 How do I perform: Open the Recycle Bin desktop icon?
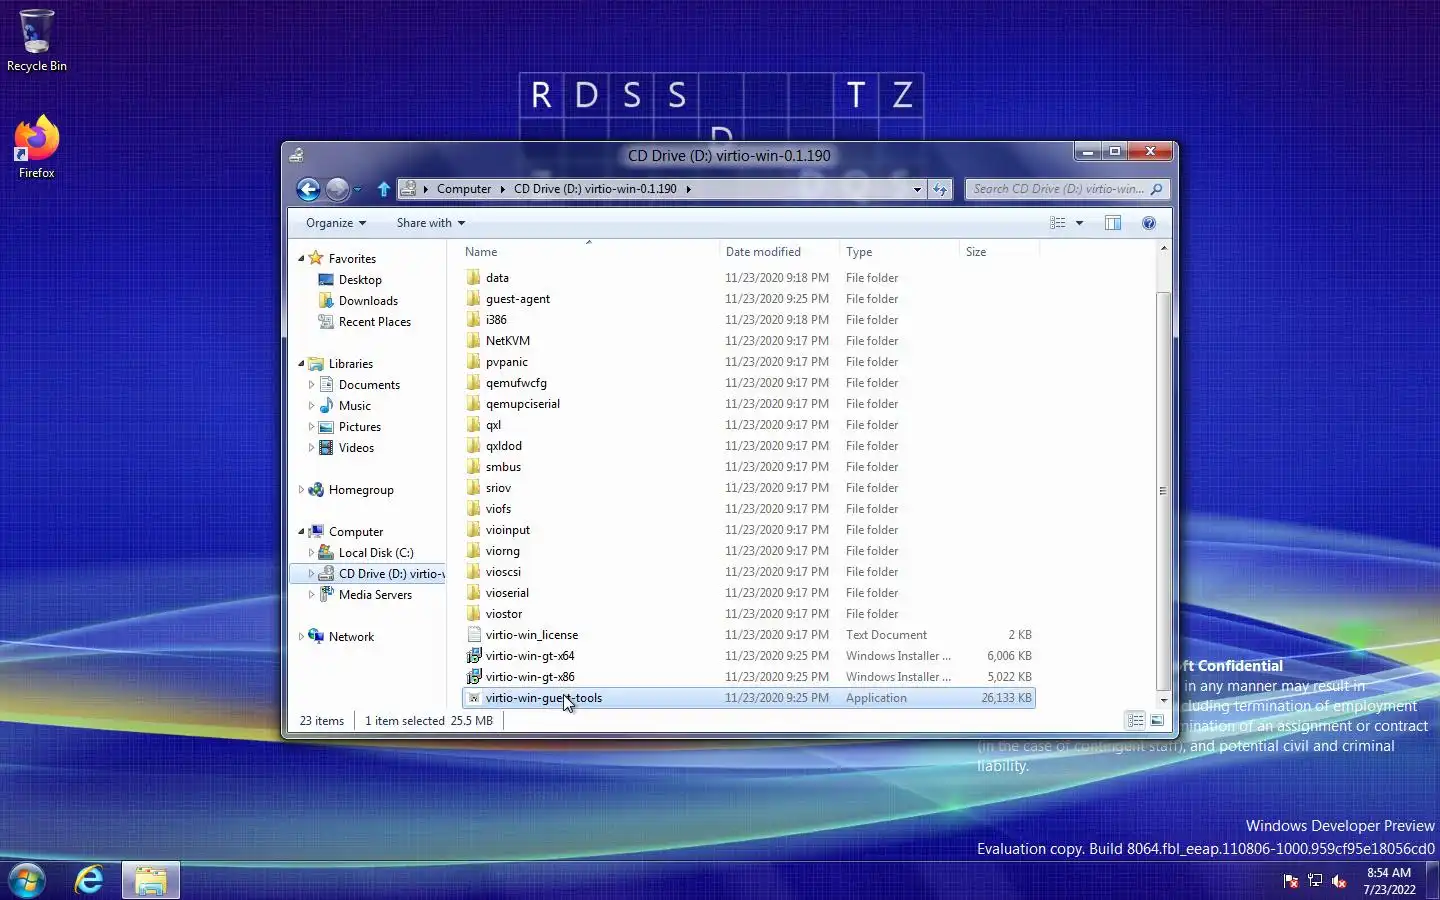point(36,41)
